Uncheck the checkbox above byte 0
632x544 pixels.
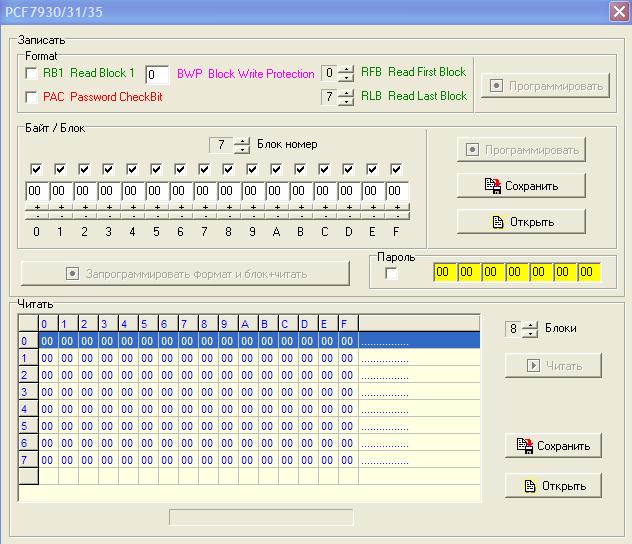pyautogui.click(x=36, y=169)
